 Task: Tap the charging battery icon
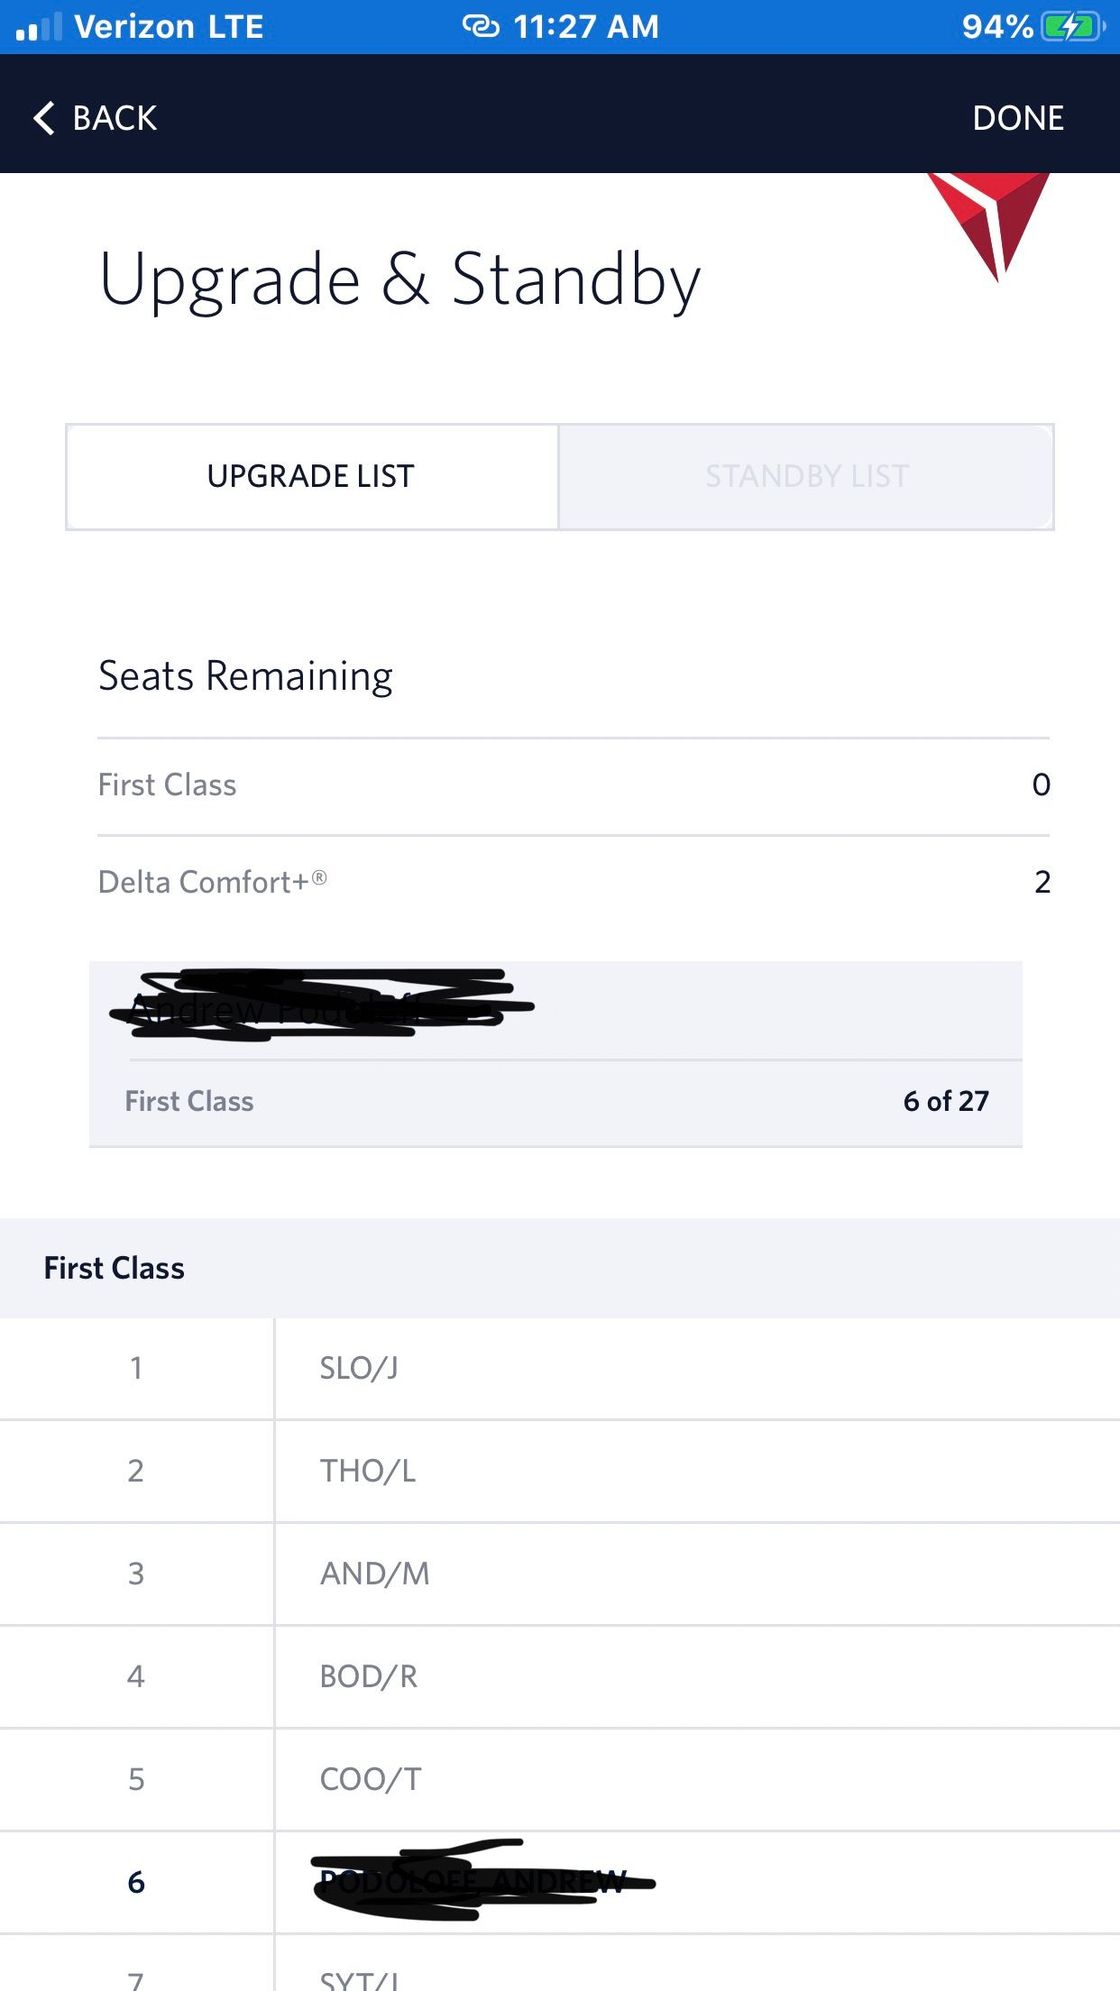pos(1072,27)
